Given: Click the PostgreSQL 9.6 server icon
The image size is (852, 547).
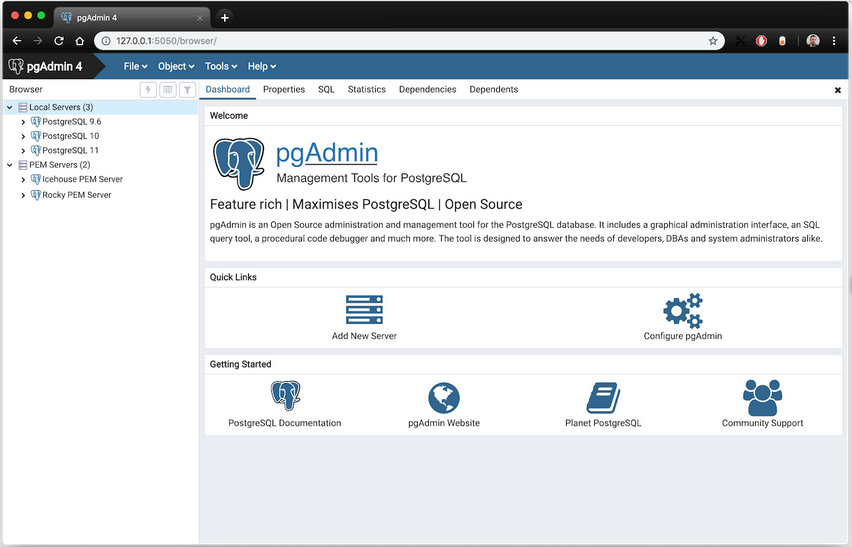Looking at the screenshot, I should click(x=36, y=122).
